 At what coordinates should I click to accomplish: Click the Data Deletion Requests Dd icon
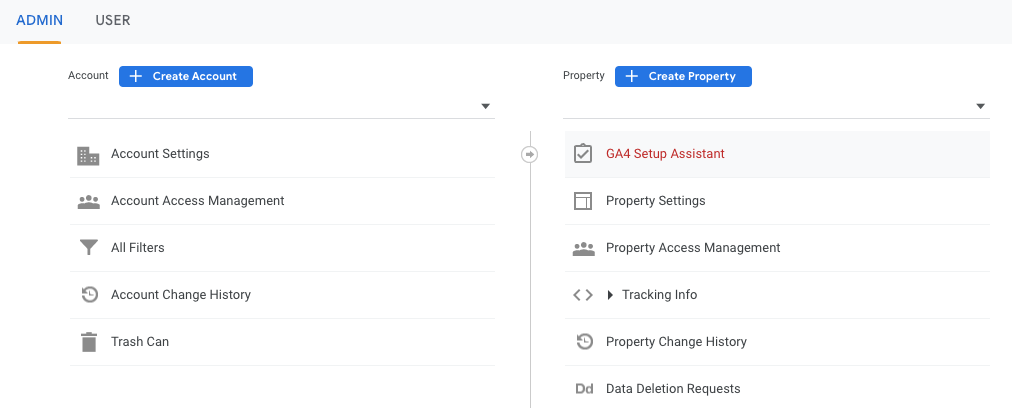click(584, 389)
